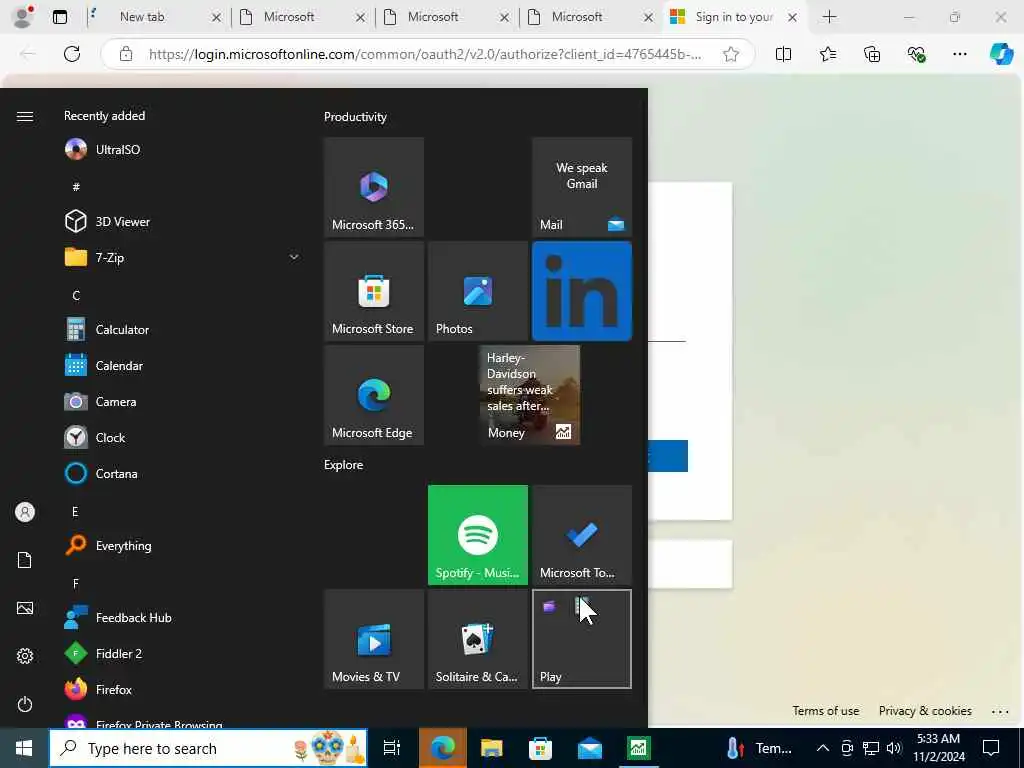This screenshot has width=1024, height=768.
Task: Open Terms of use link
Action: click(x=825, y=711)
